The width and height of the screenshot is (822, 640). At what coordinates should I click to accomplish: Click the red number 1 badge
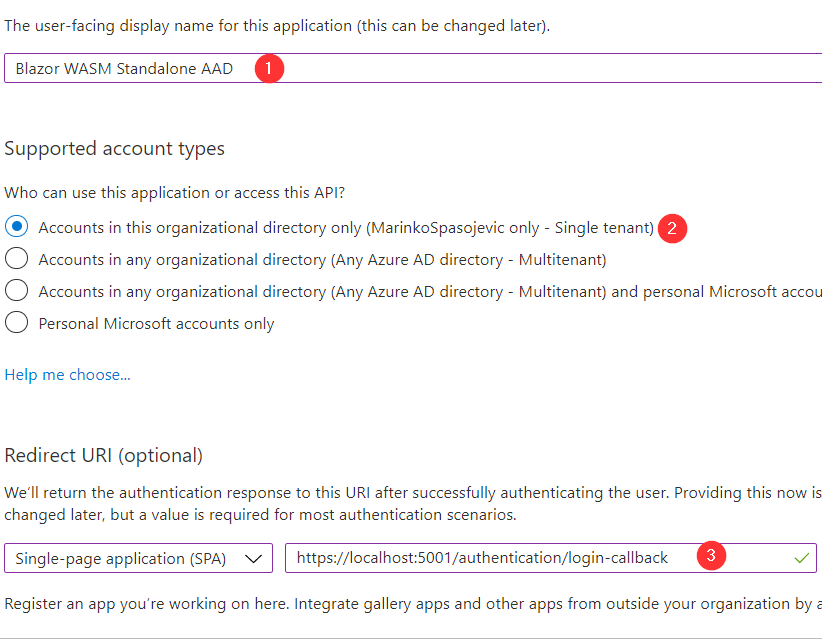269,69
